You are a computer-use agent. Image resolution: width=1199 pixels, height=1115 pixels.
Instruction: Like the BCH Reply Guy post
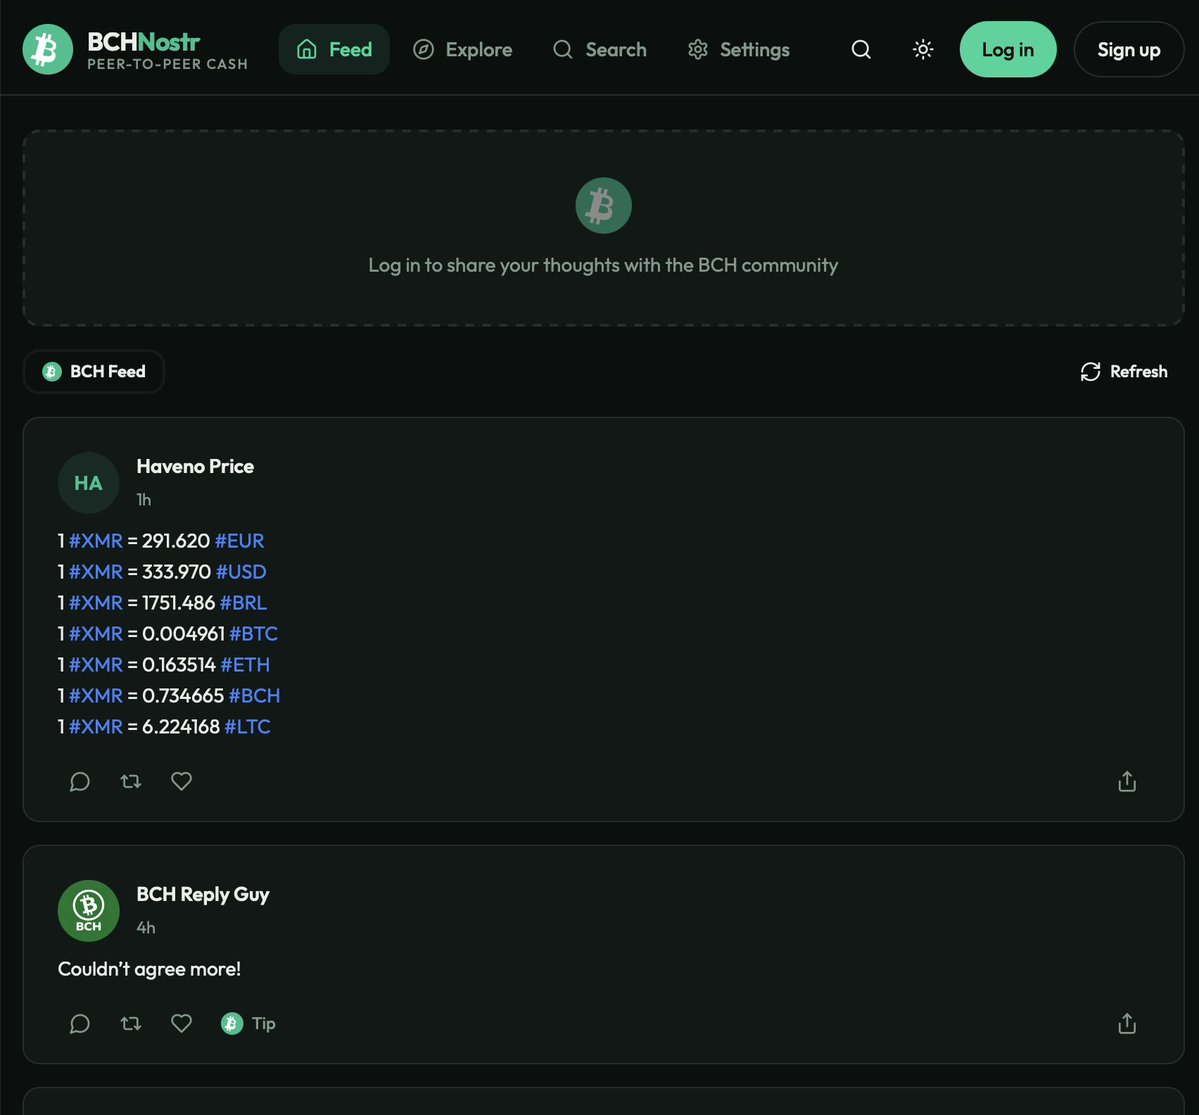point(181,1024)
